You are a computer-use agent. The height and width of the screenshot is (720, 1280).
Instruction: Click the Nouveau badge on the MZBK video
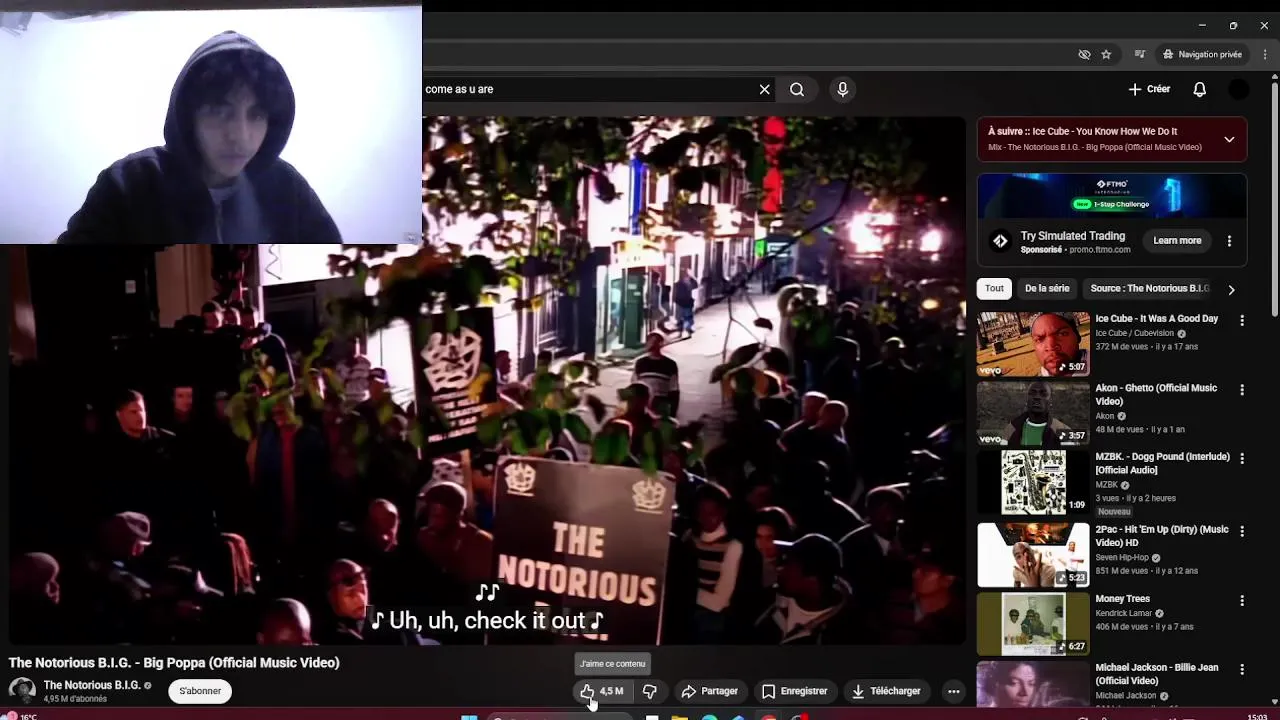click(x=1113, y=511)
